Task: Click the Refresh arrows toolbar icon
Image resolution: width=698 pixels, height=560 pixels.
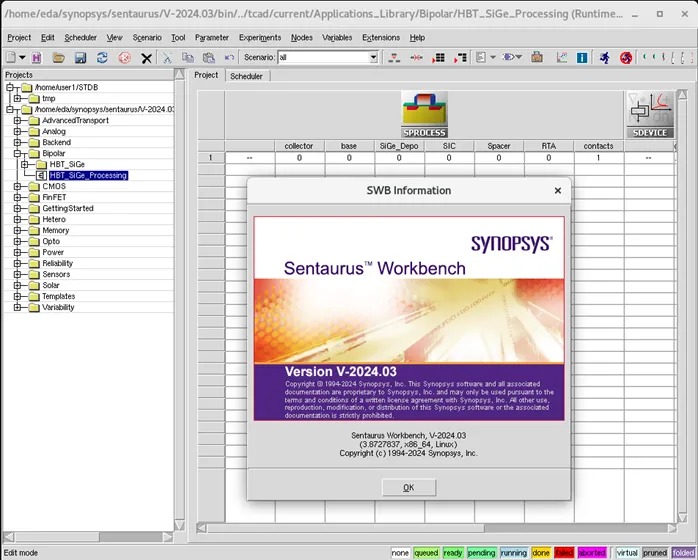Action: coord(102,57)
